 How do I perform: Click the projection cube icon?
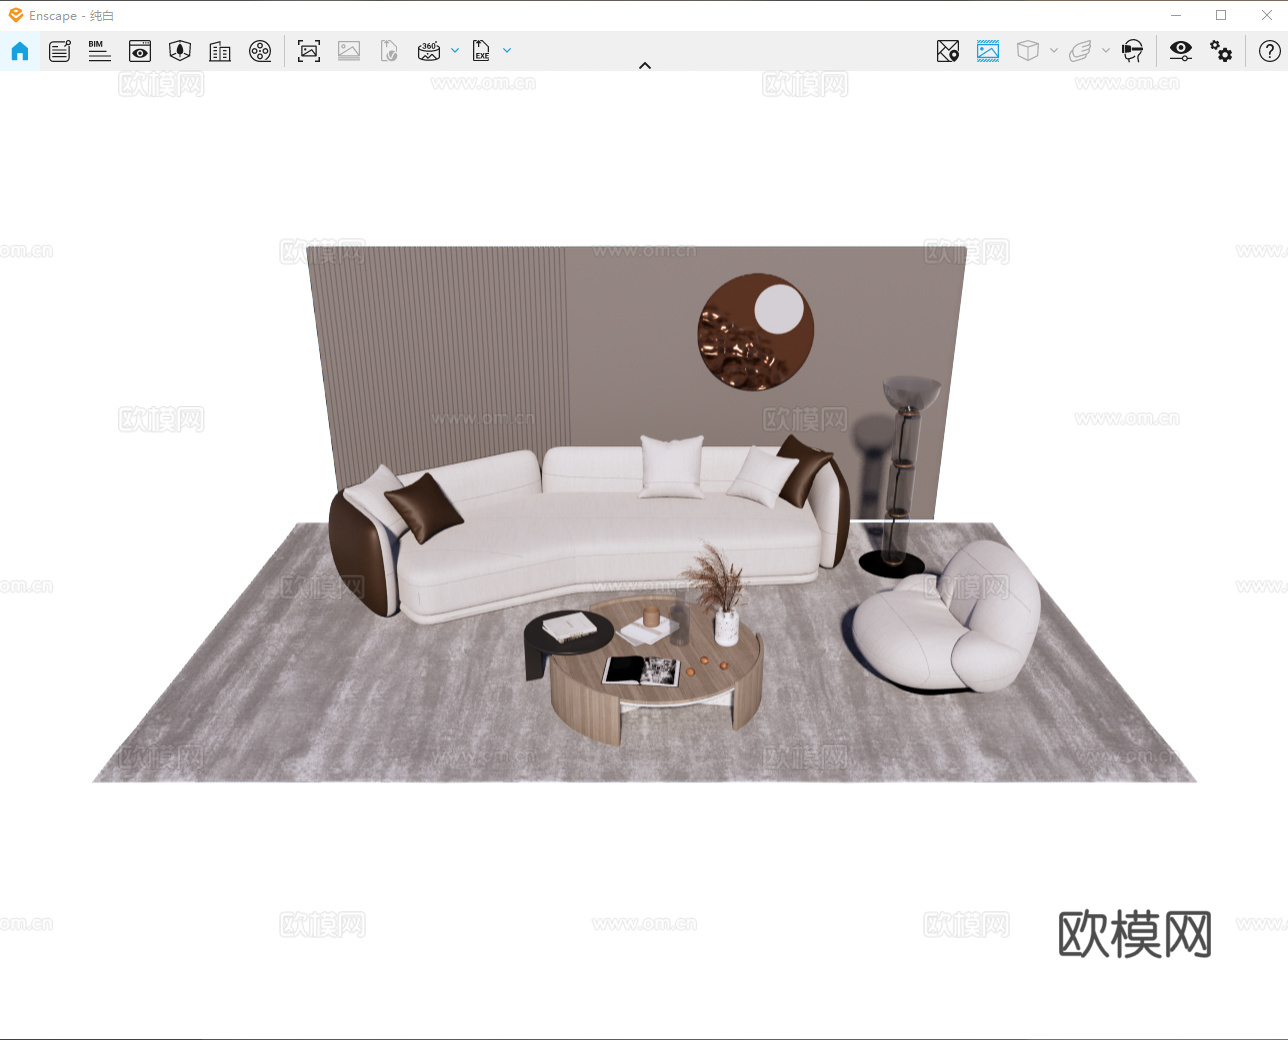tap(1028, 51)
